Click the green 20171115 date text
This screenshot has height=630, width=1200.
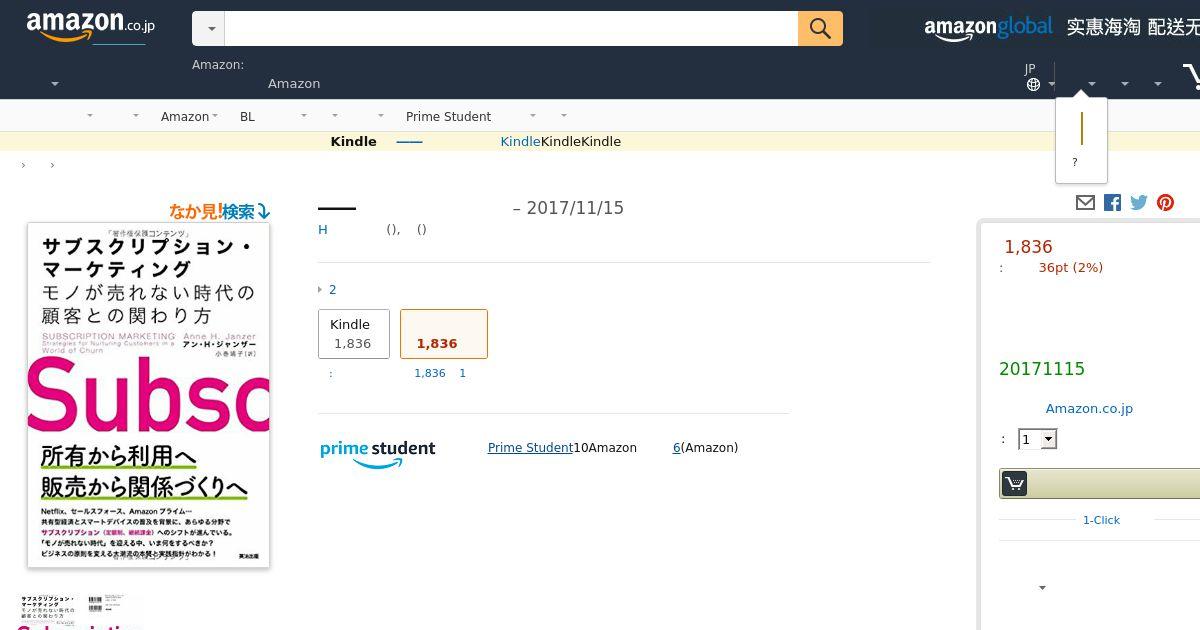coord(1042,369)
